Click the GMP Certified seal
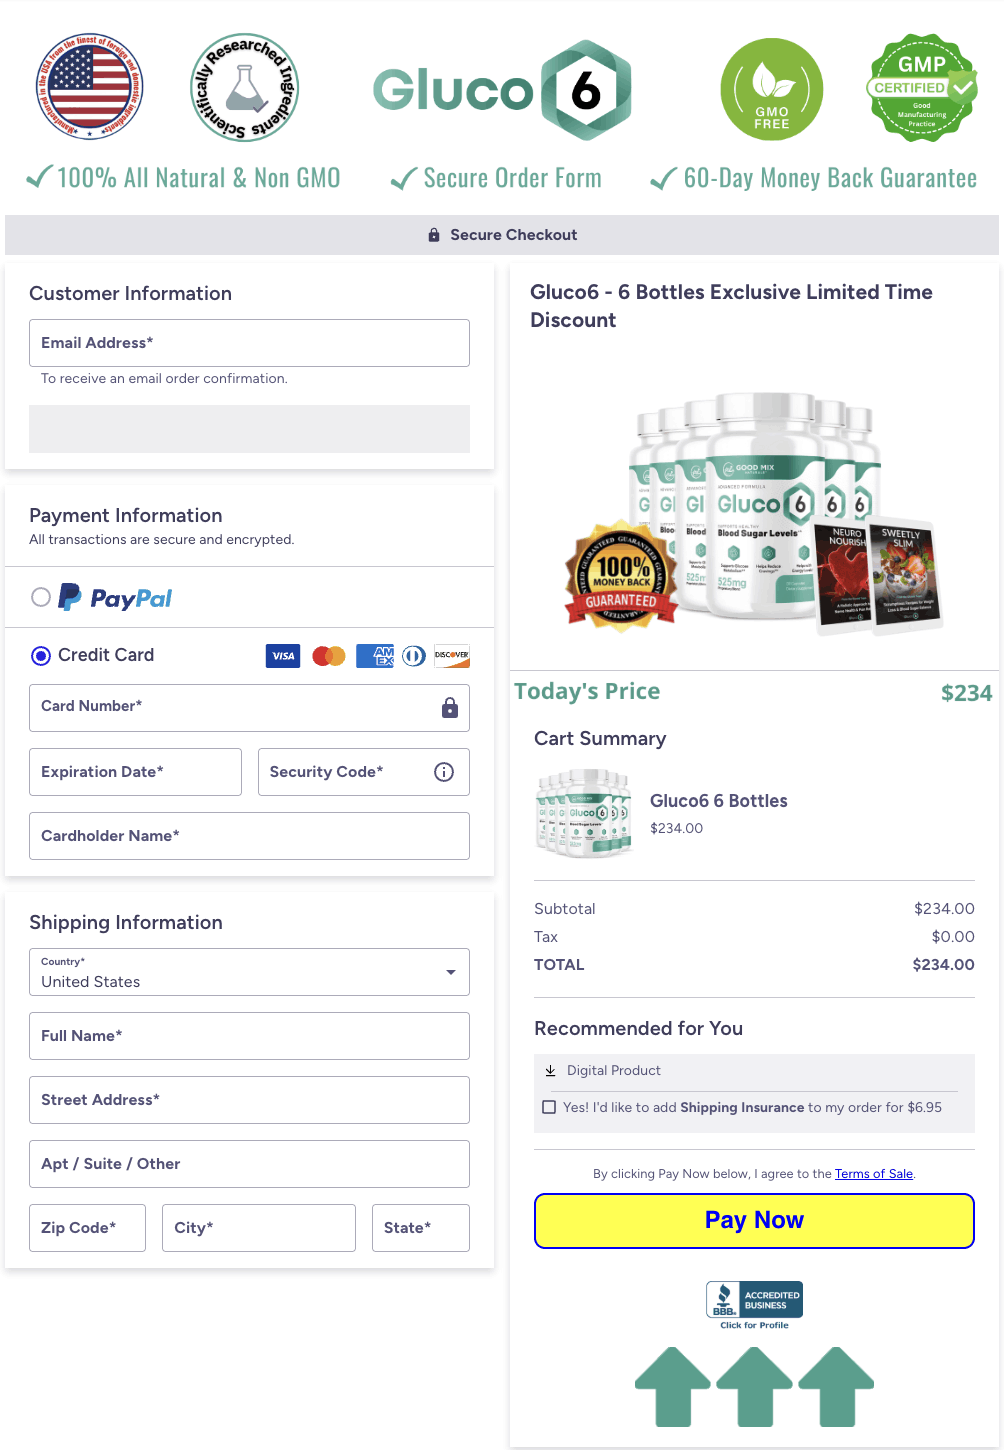 [921, 88]
